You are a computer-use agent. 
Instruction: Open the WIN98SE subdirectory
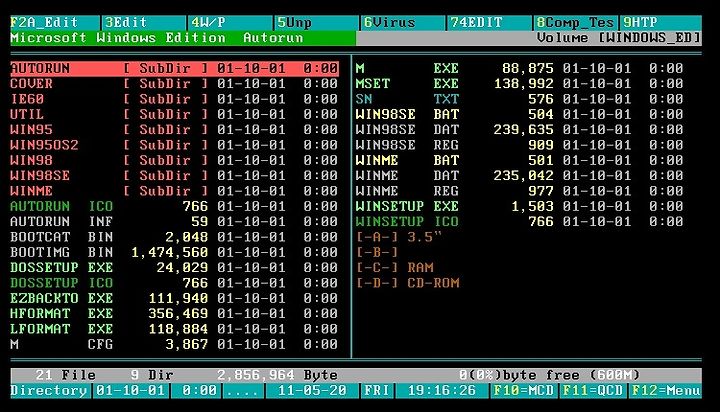pyautogui.click(x=174, y=175)
